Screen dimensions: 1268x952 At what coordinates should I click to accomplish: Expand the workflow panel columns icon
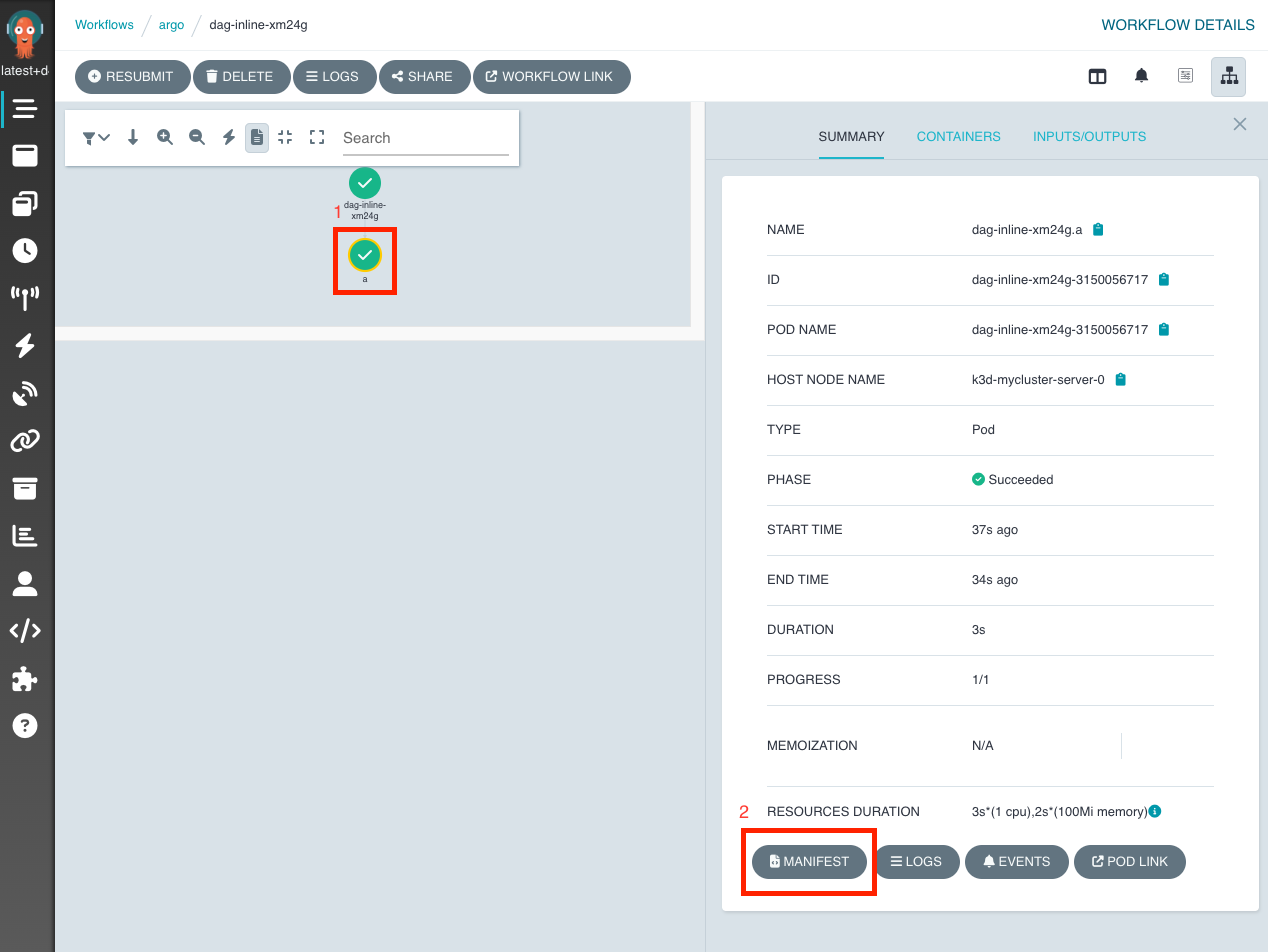click(1097, 75)
